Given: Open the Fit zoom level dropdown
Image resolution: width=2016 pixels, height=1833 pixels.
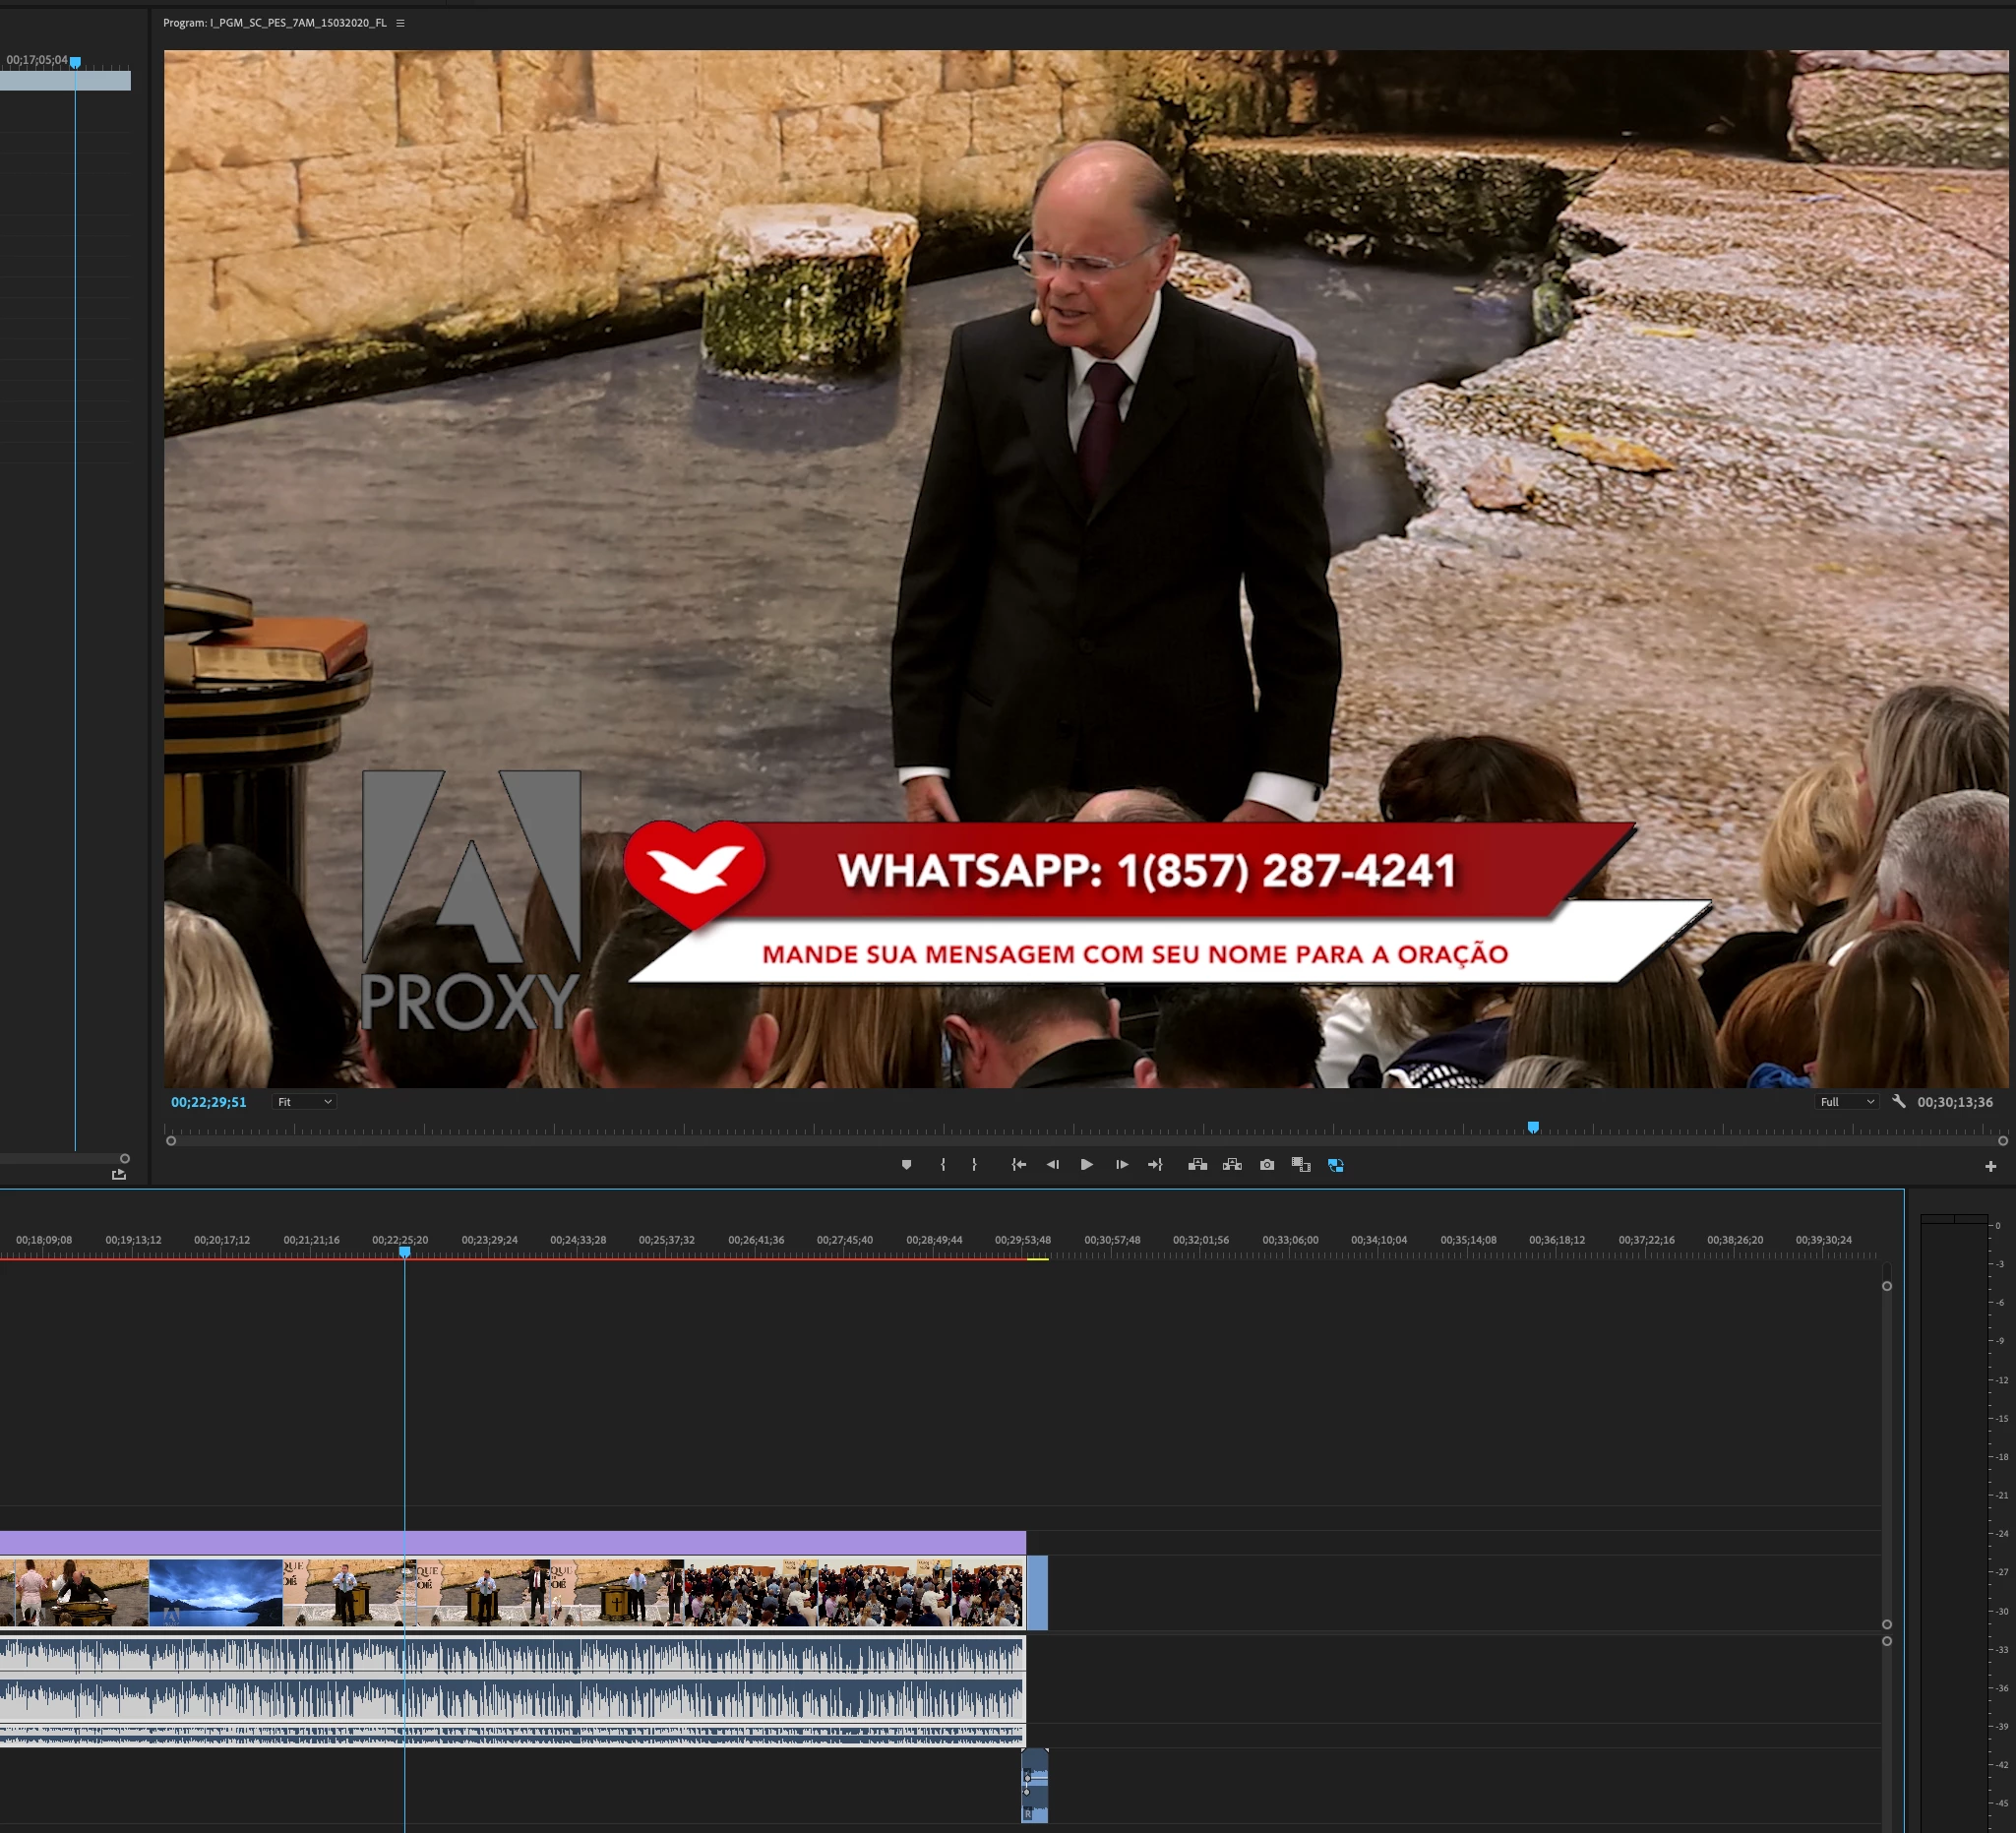Looking at the screenshot, I should [304, 1102].
